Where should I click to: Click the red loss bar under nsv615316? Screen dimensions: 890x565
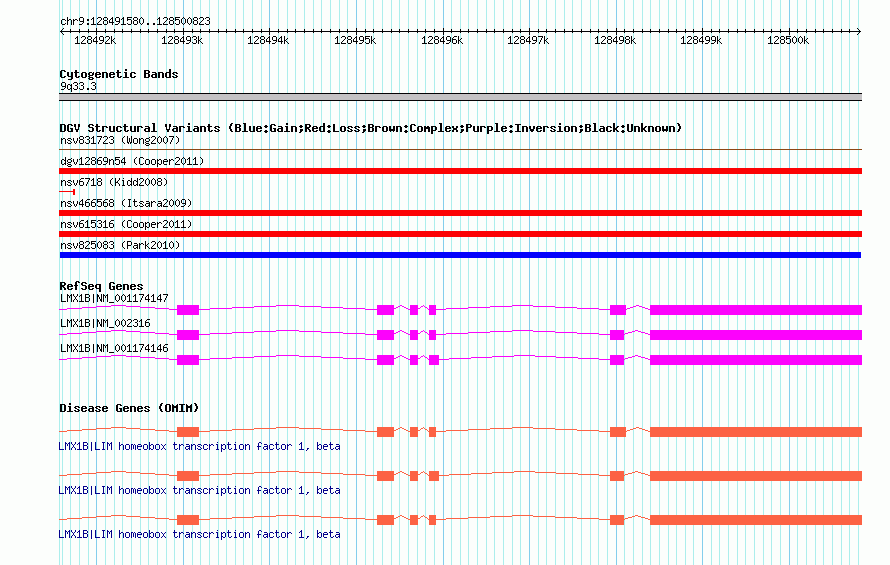coord(460,234)
